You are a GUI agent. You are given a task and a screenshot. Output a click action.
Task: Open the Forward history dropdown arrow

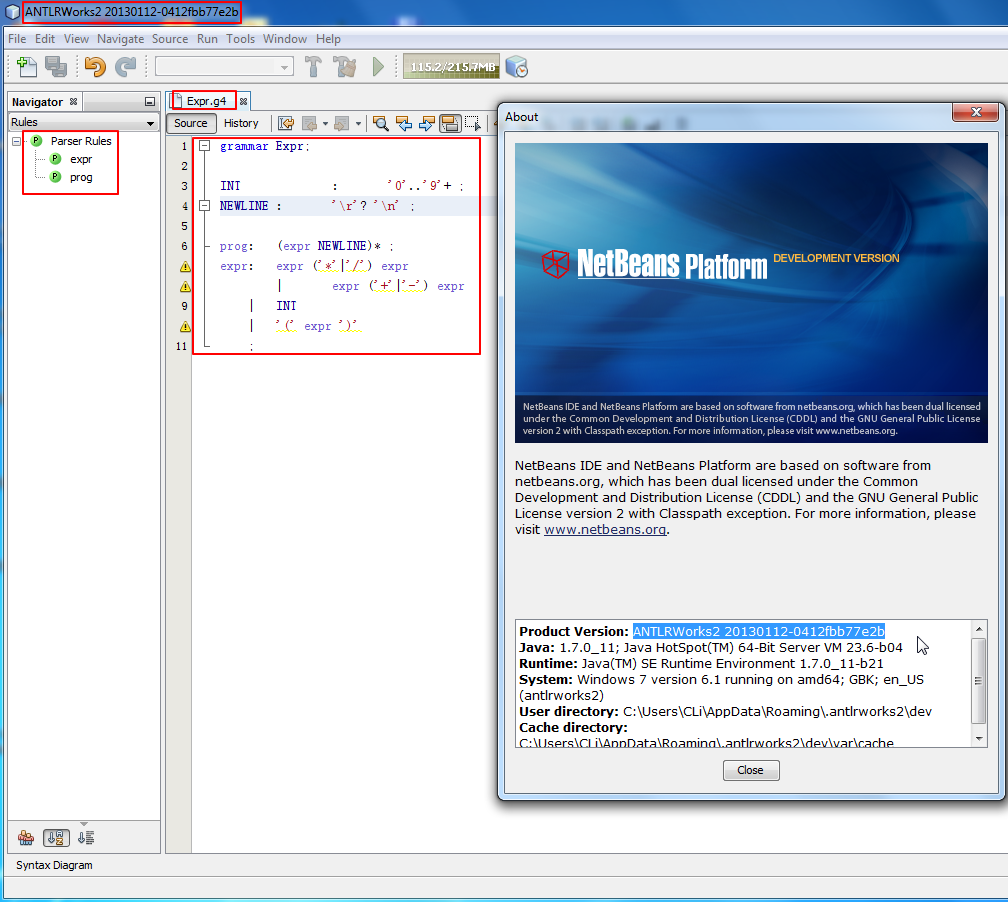click(358, 123)
